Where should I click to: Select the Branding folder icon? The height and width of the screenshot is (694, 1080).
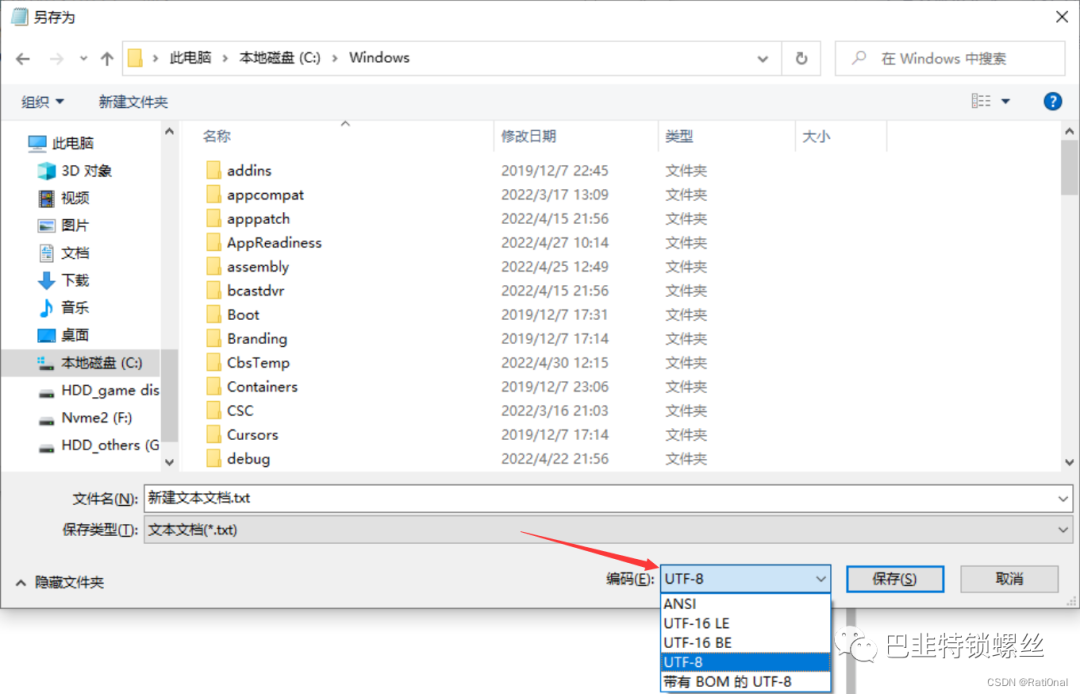click(214, 339)
